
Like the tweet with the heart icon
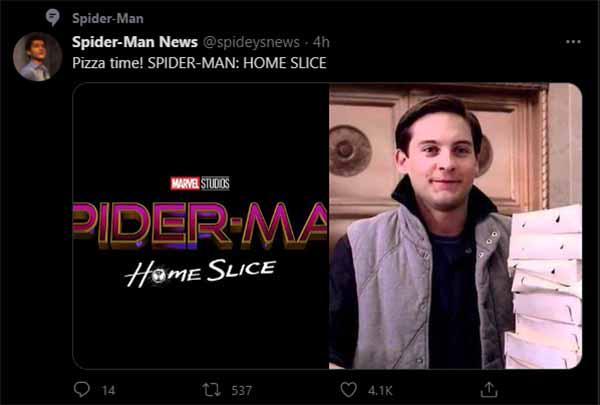[348, 390]
